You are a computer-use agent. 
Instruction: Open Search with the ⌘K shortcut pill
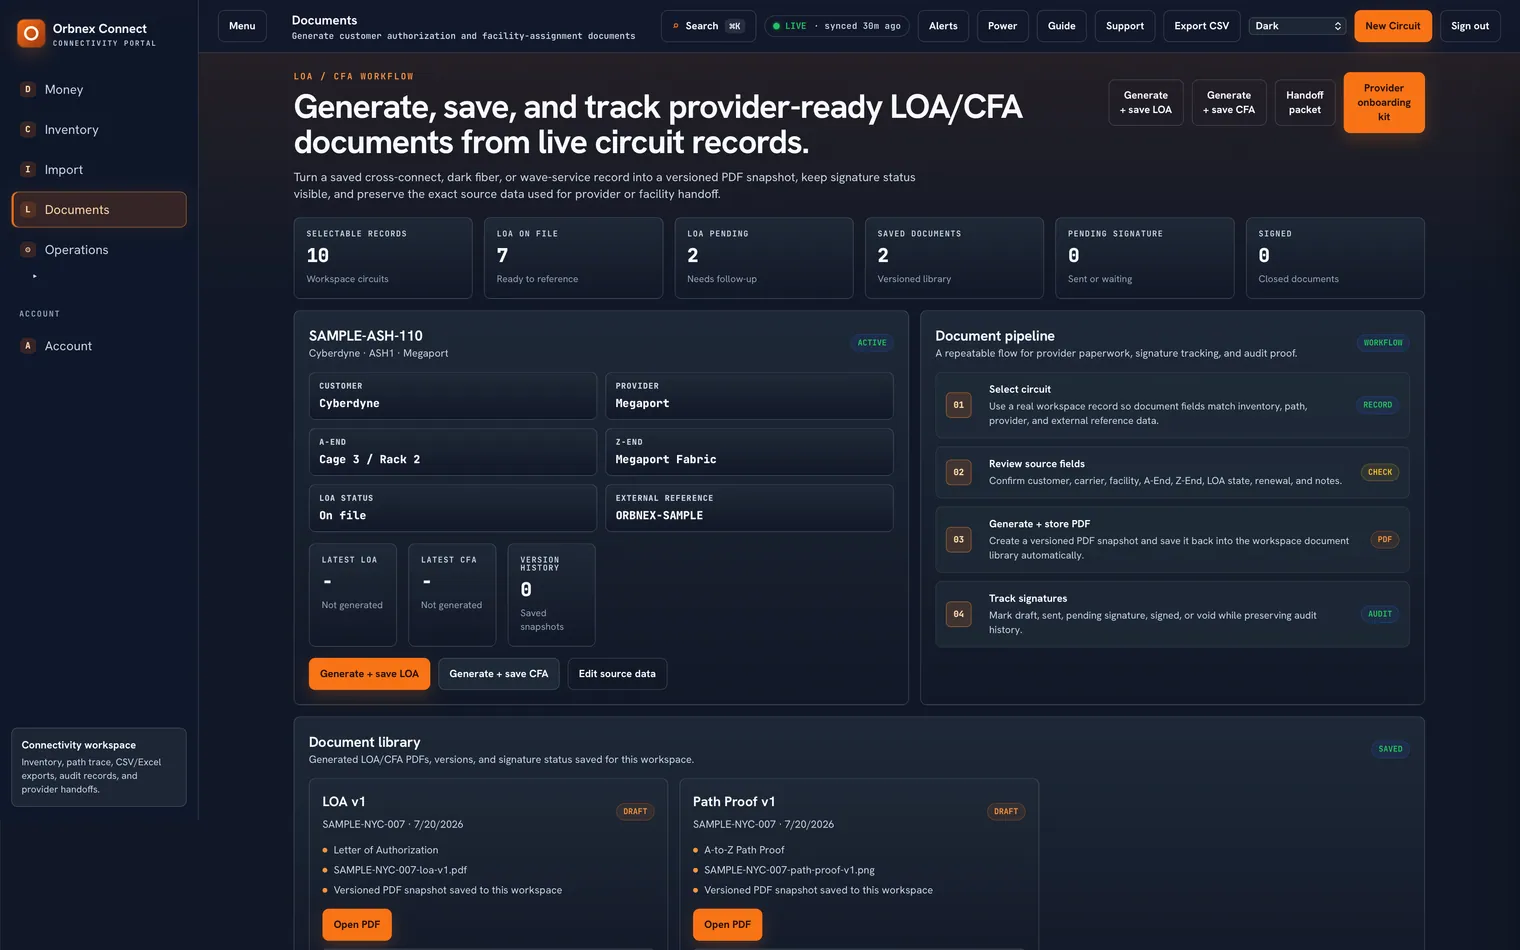click(x=708, y=26)
